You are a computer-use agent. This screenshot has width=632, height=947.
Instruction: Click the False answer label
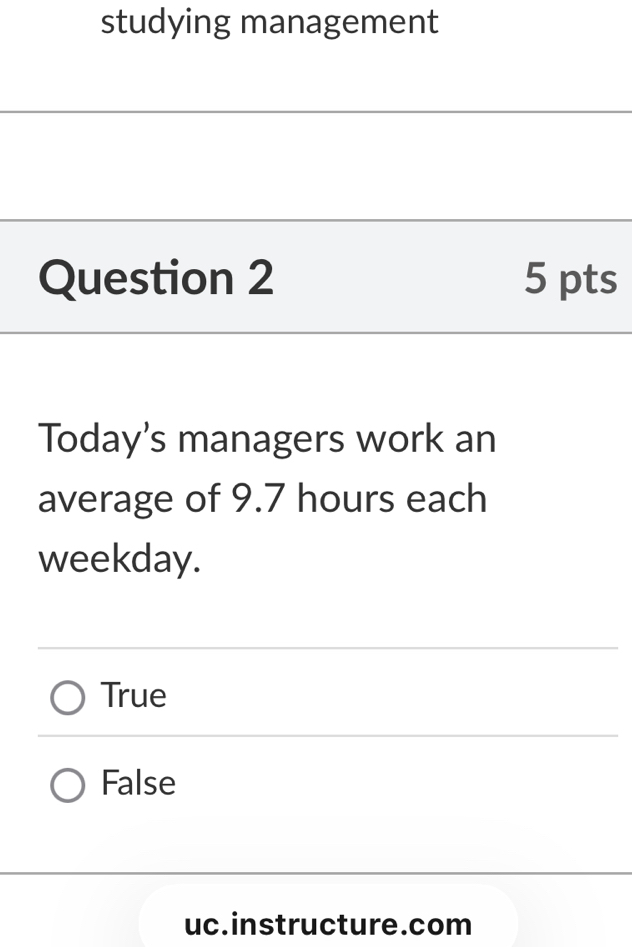pos(139,783)
